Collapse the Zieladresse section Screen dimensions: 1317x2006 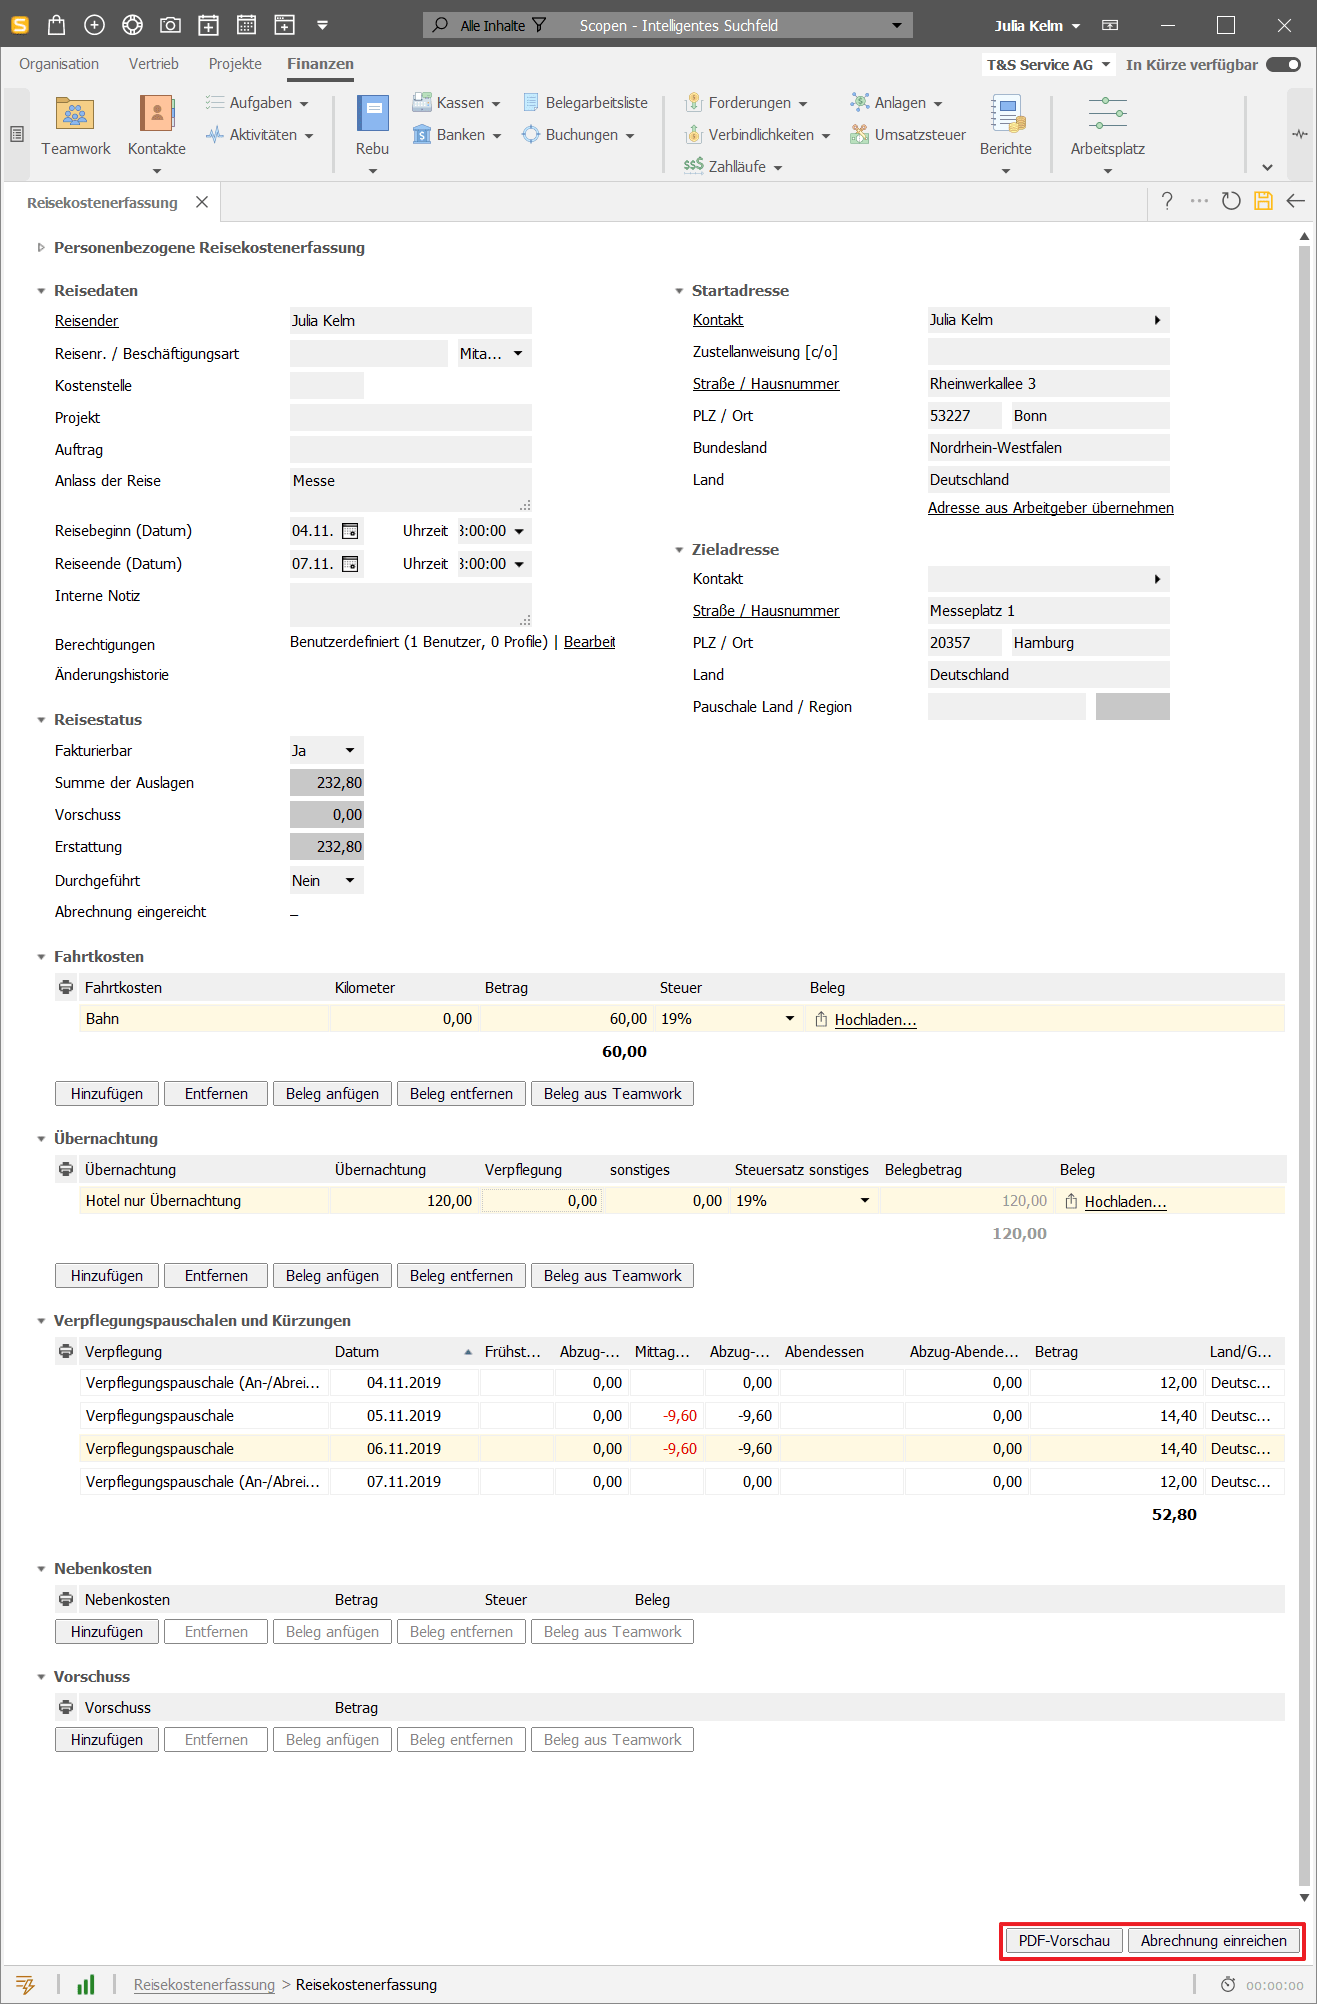[x=679, y=550]
